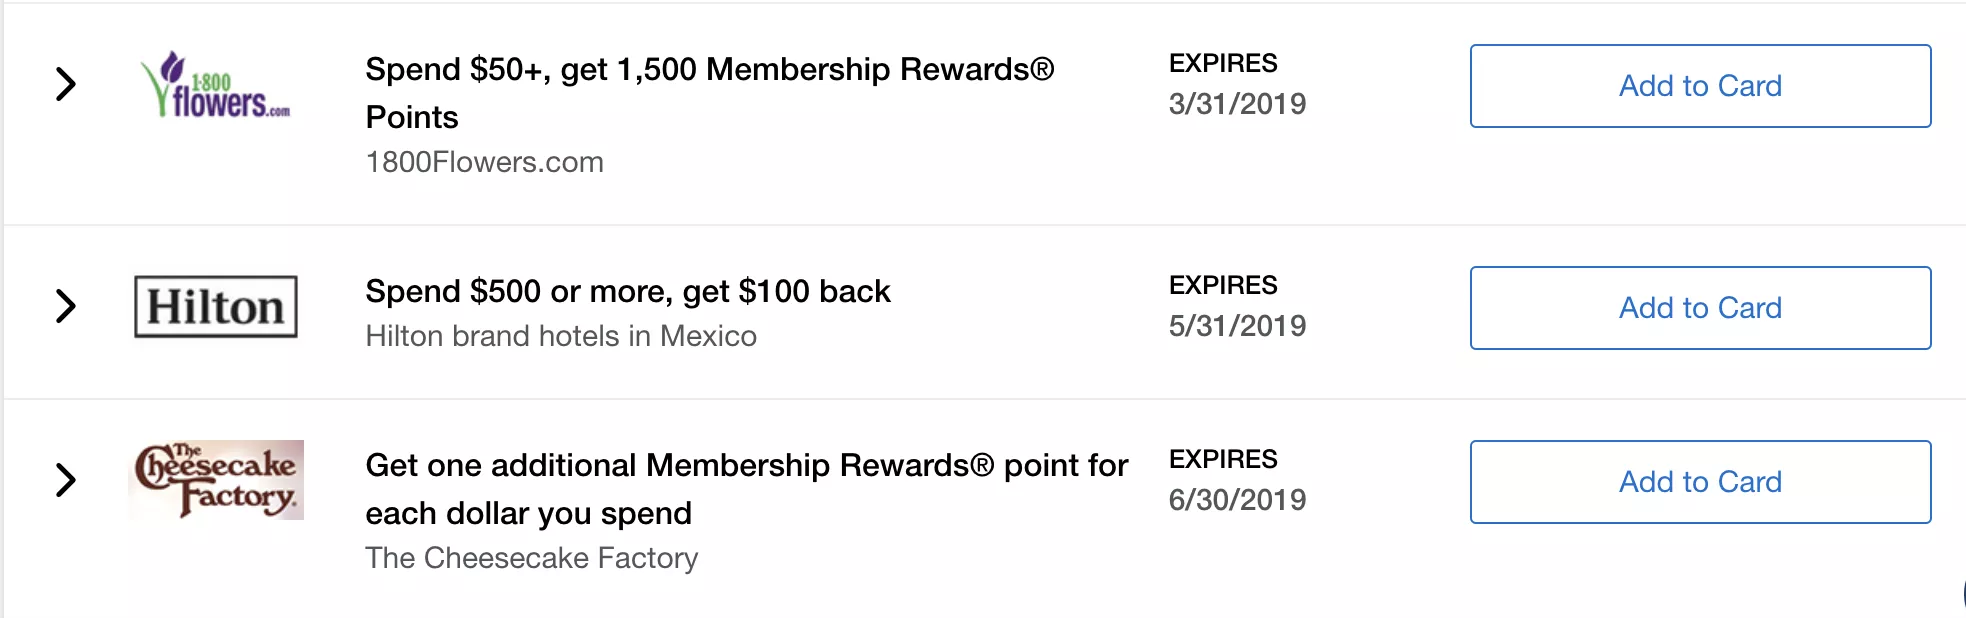The image size is (1966, 618).
Task: Select the "Spend $500, get $100 back" headline
Action: pyautogui.click(x=628, y=291)
